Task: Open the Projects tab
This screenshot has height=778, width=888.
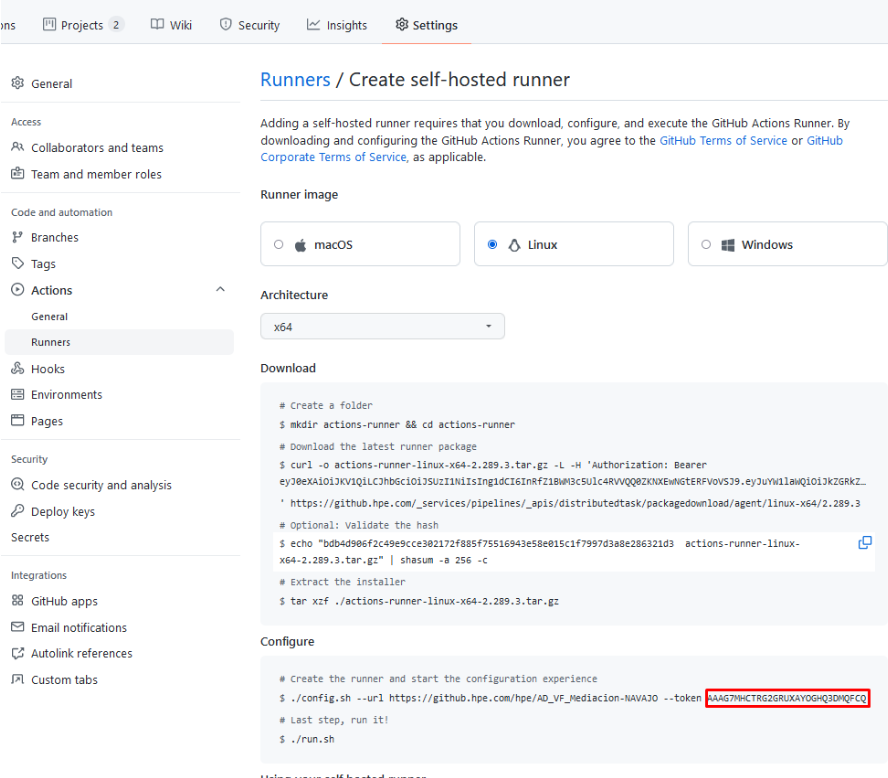Action: tap(83, 25)
